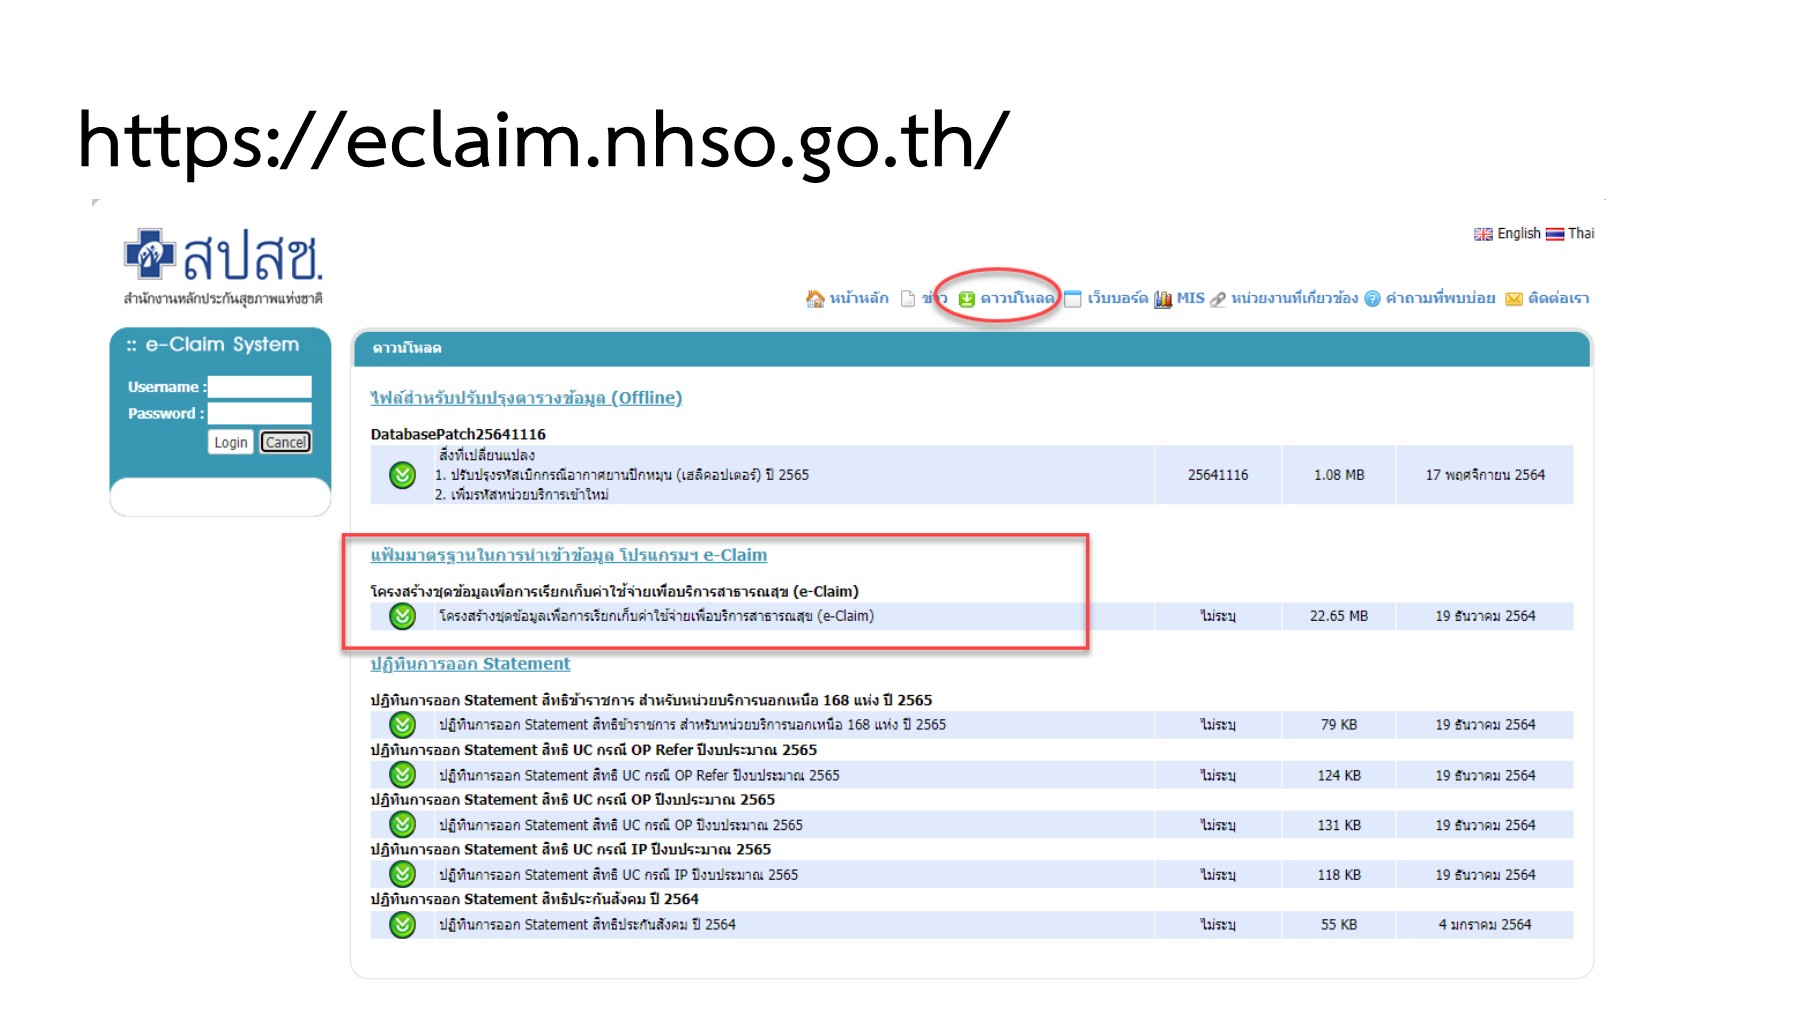Open the ปฏิทินการออก Statement link
The image size is (1800, 1012).
click(x=468, y=663)
